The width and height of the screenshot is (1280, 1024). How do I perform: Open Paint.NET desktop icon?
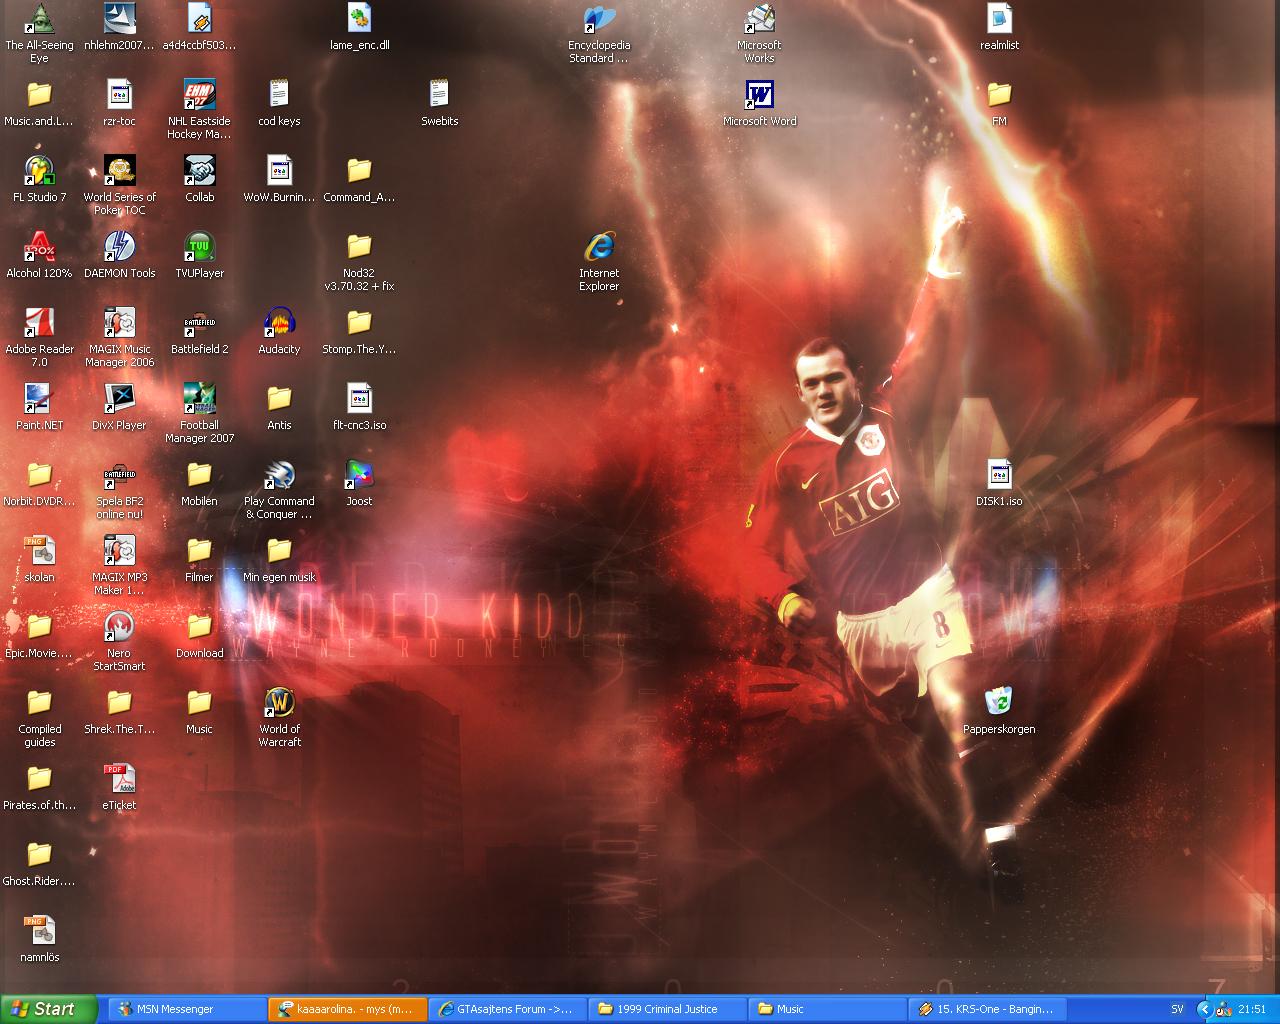(39, 400)
